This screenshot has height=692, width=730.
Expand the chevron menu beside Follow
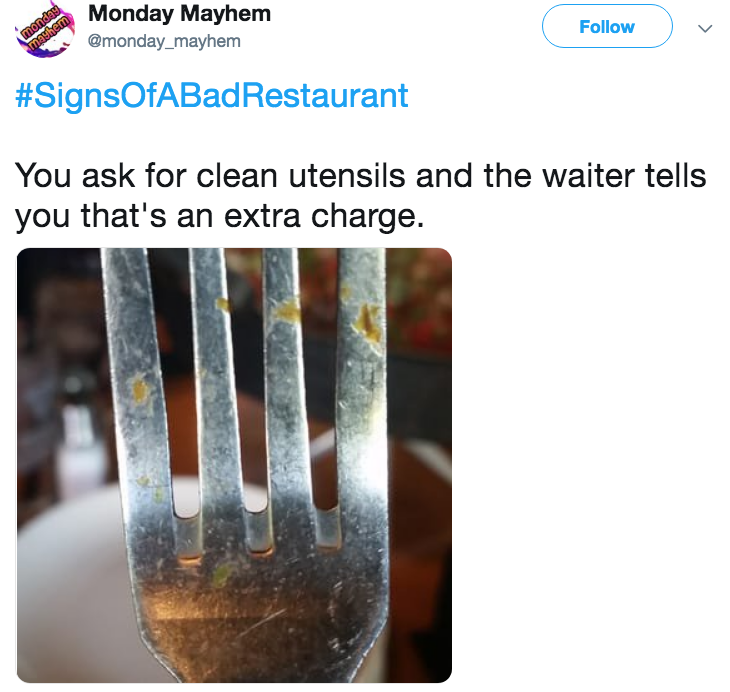click(x=705, y=28)
